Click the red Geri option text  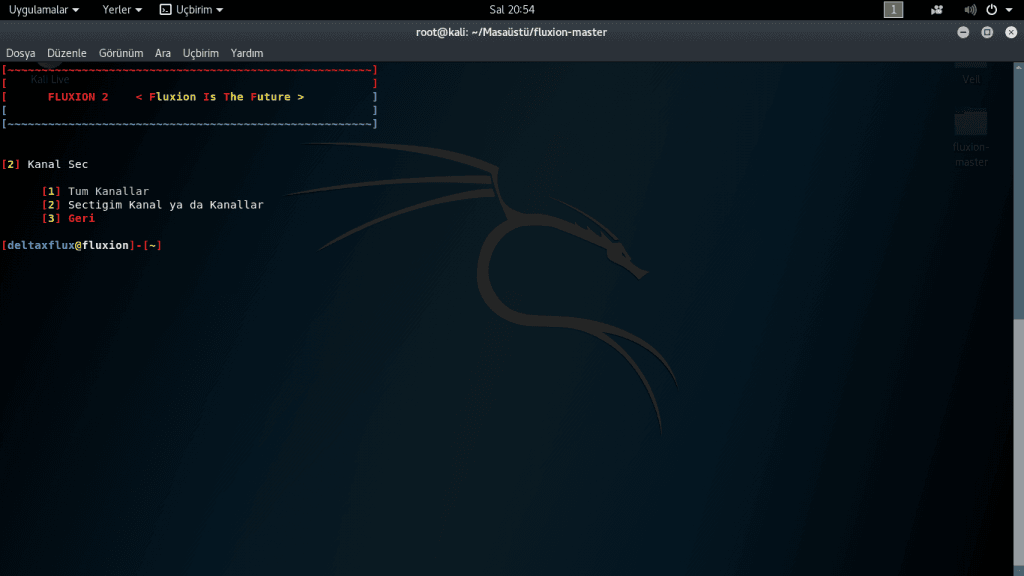82,218
